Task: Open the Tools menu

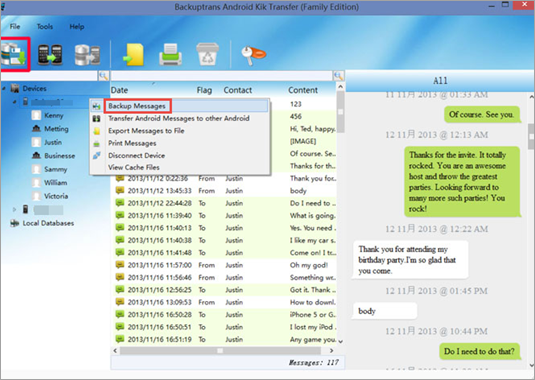Action: click(x=45, y=26)
